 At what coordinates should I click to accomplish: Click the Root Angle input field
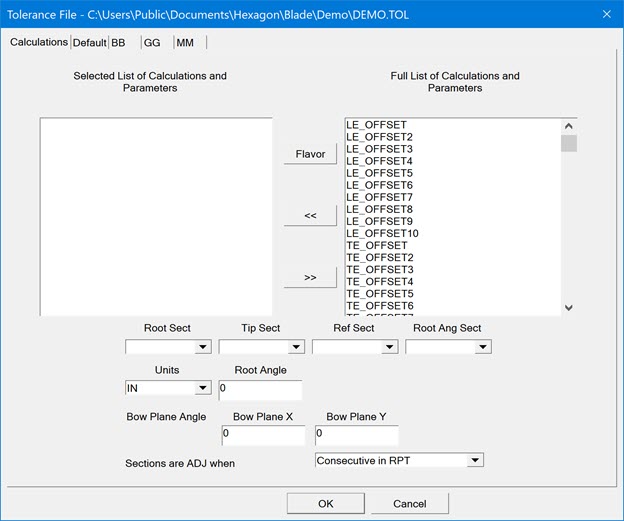[x=259, y=389]
